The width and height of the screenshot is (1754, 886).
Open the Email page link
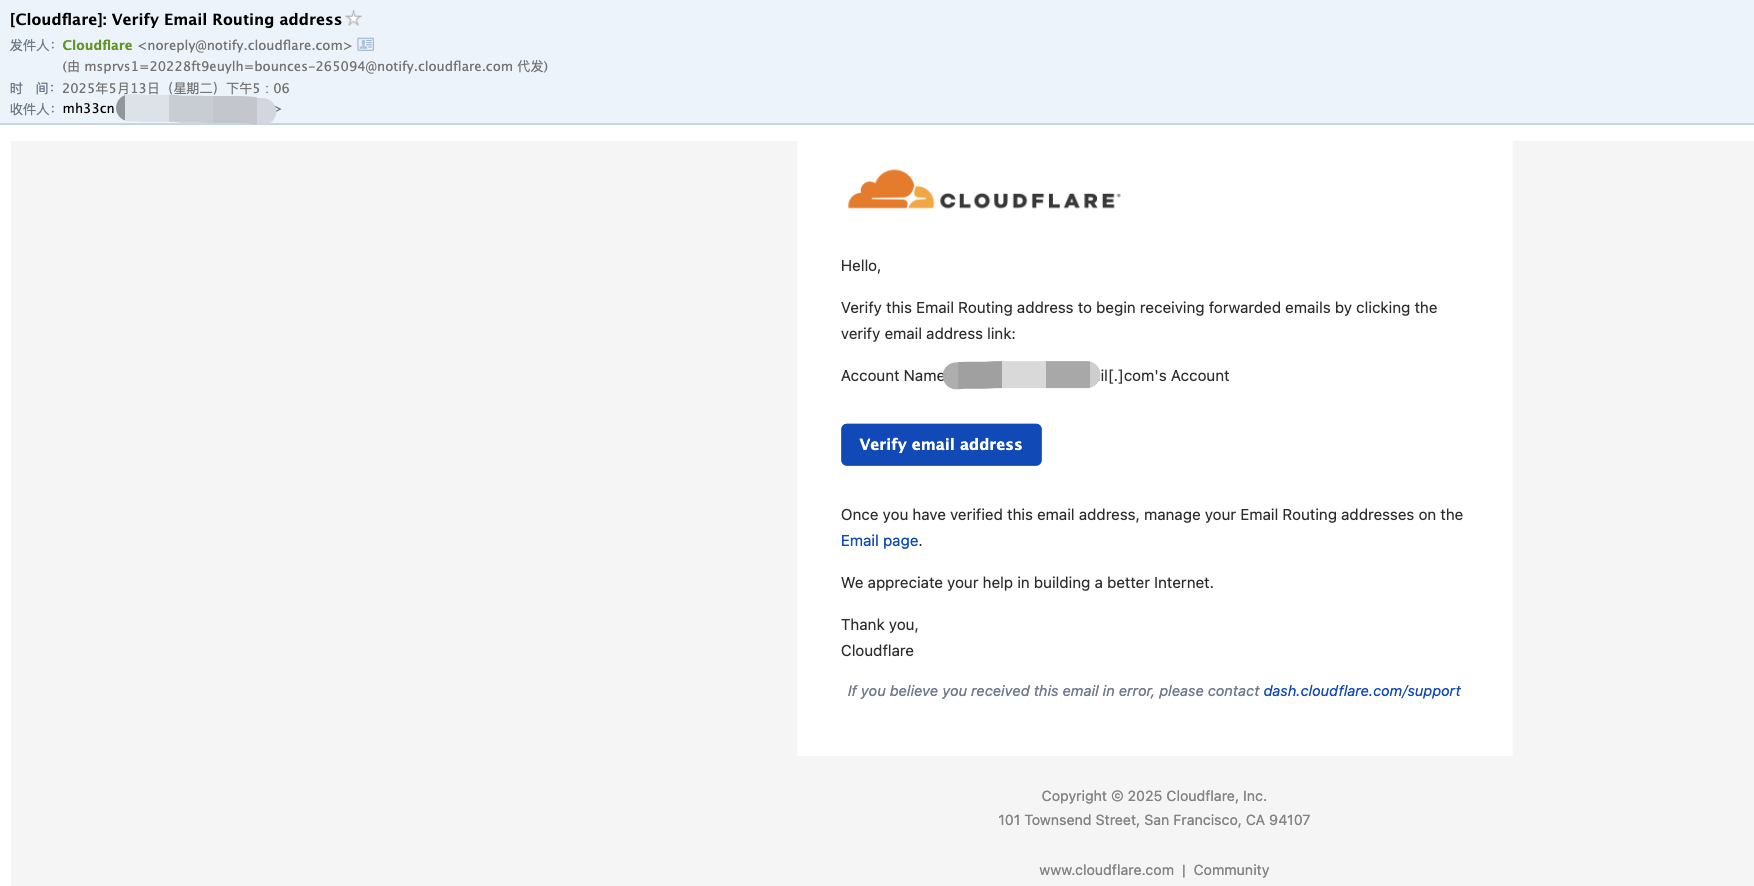(x=879, y=541)
